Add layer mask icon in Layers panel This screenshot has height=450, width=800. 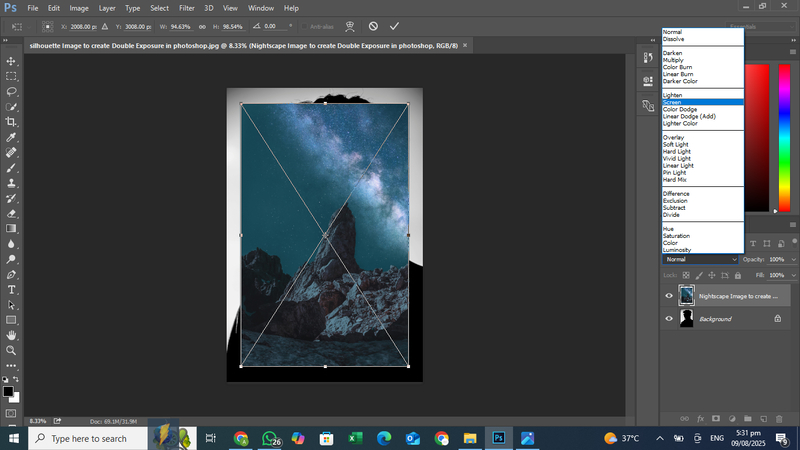pyautogui.click(x=716, y=418)
